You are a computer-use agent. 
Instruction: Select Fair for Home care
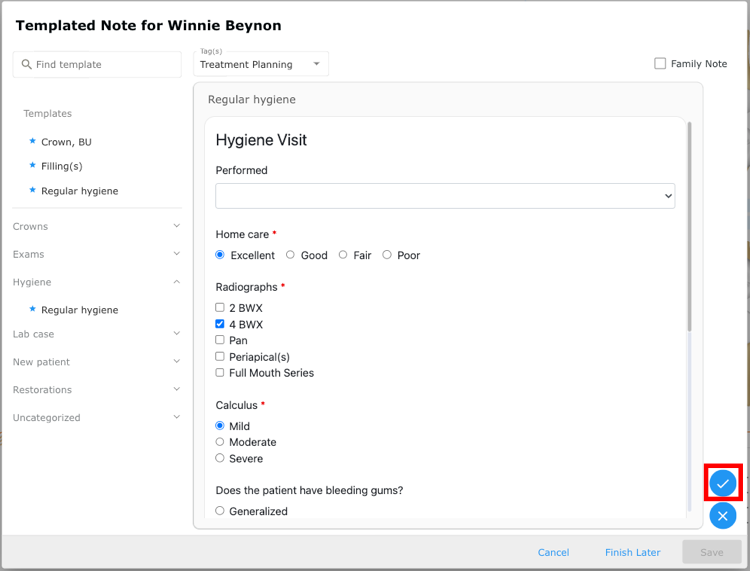[x=343, y=255]
